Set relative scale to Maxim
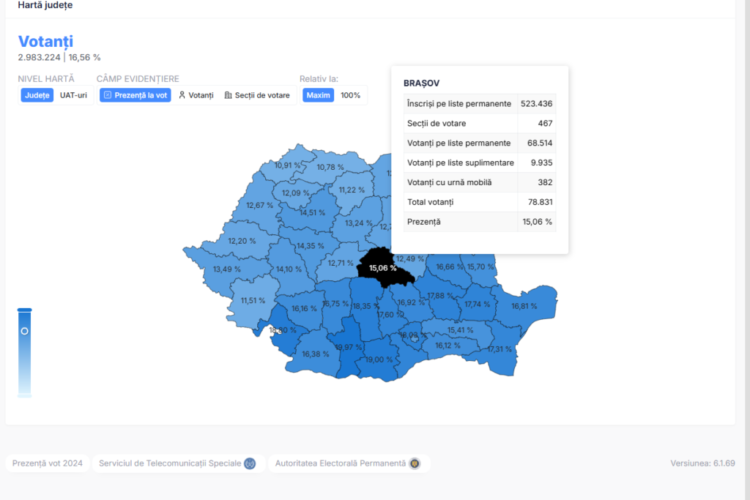This screenshot has width=750, height=500. [318, 95]
